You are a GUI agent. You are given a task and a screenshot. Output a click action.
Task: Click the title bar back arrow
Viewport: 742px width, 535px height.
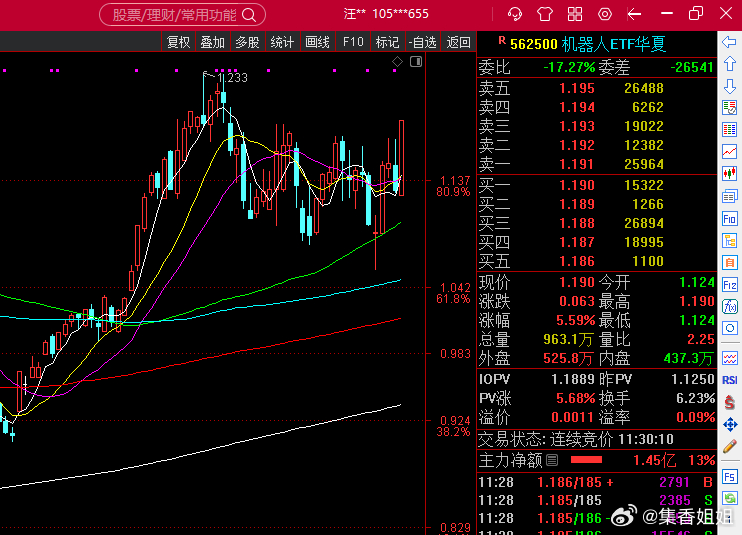[634, 14]
